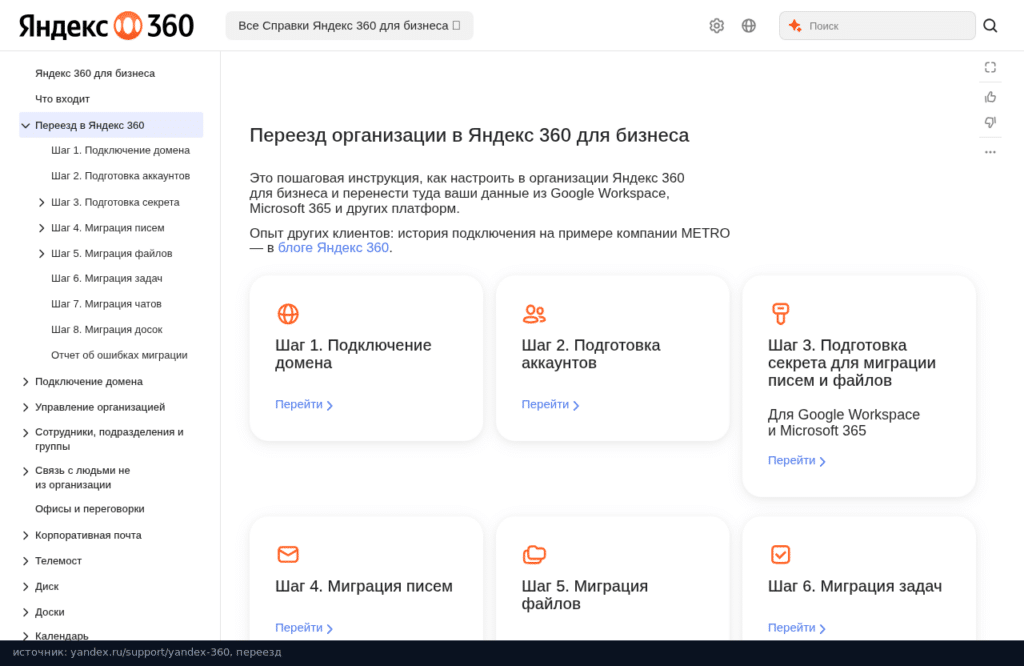
Task: Expand 'Шаг 5. Миграция файлов' chevron
Action: tap(42, 253)
